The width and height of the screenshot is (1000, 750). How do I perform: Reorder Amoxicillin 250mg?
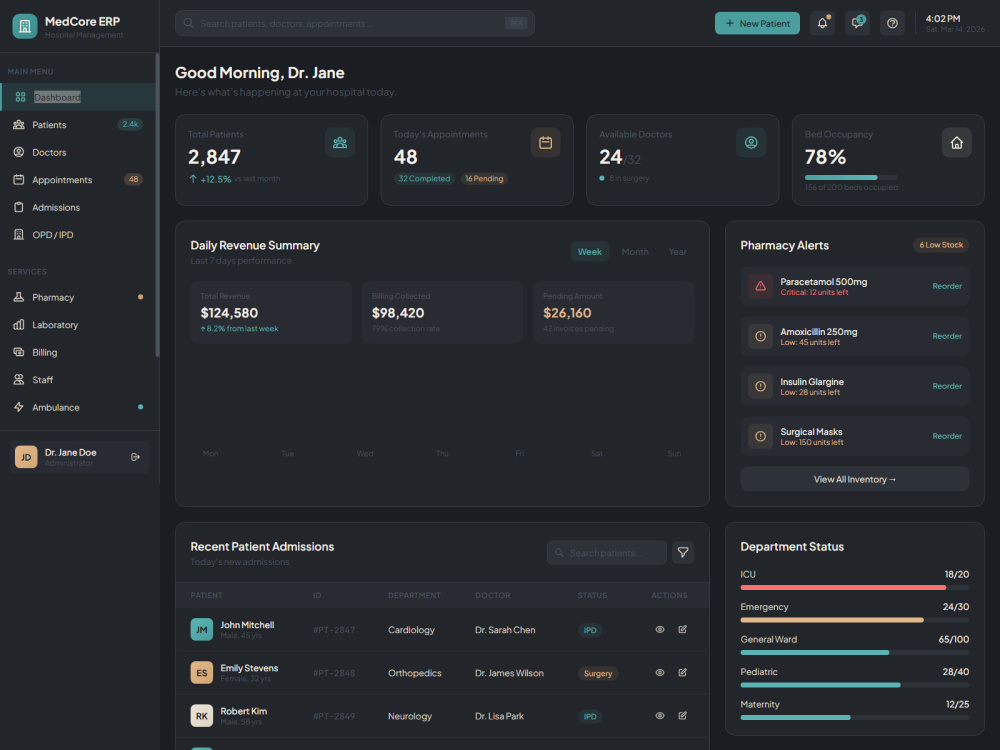946,336
